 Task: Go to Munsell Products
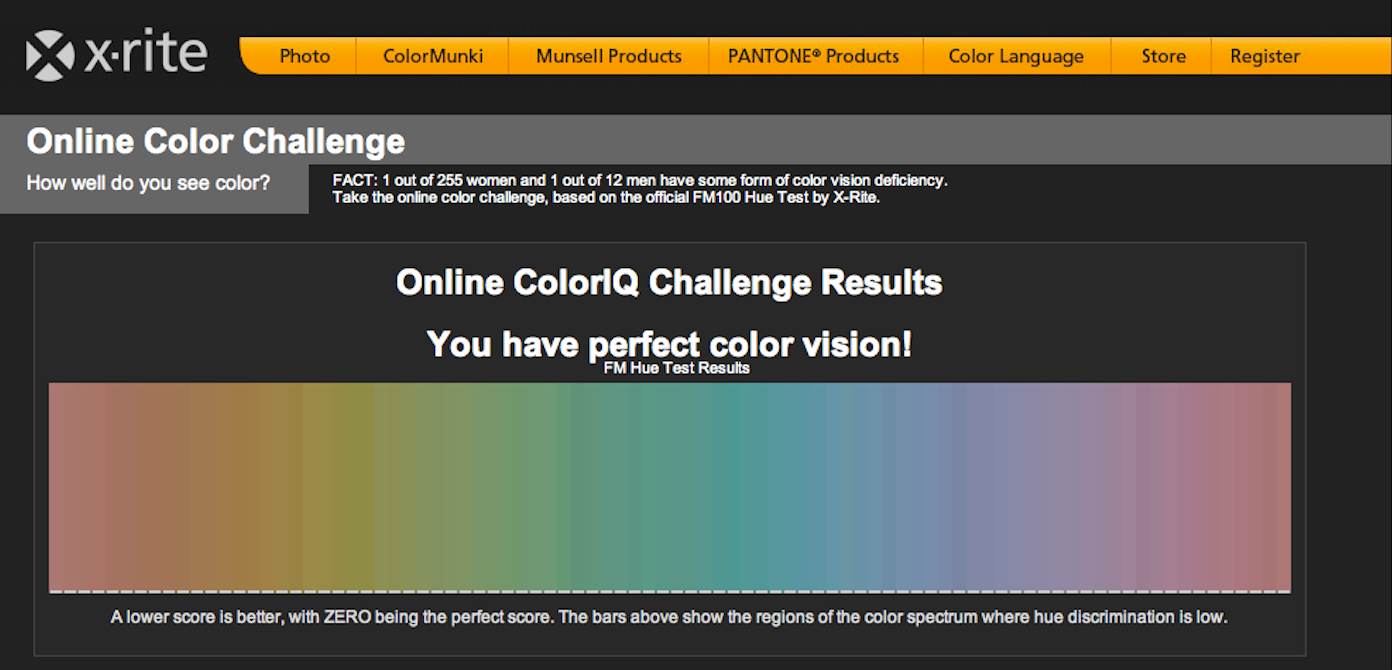609,56
